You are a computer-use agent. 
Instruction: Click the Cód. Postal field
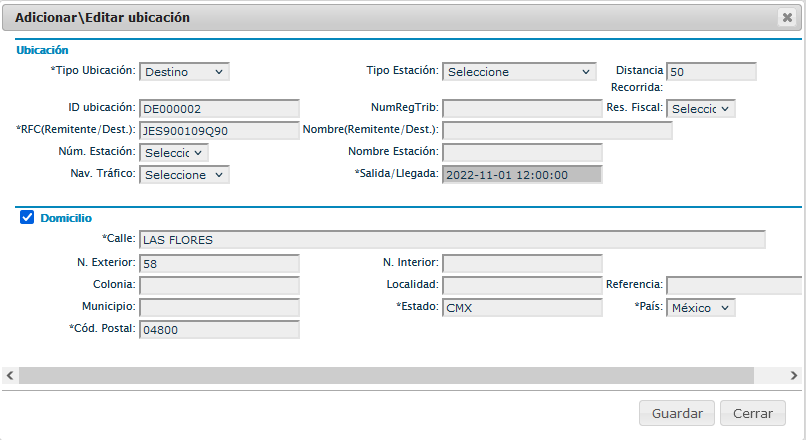(219, 329)
